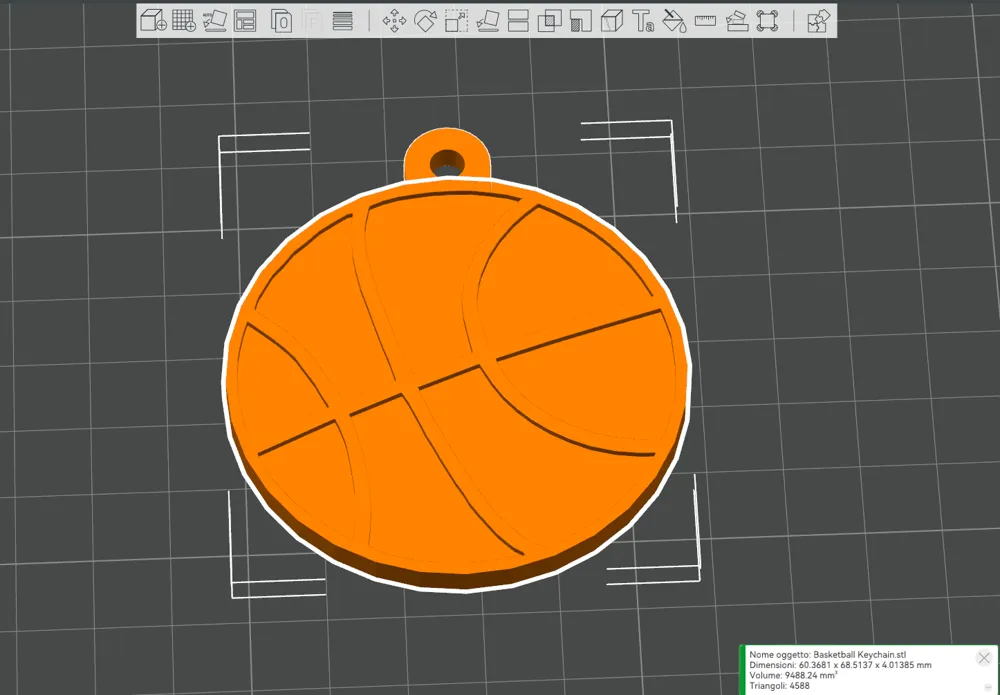Auto-orient the model
This screenshot has width=1000, height=695.
pos(215,20)
